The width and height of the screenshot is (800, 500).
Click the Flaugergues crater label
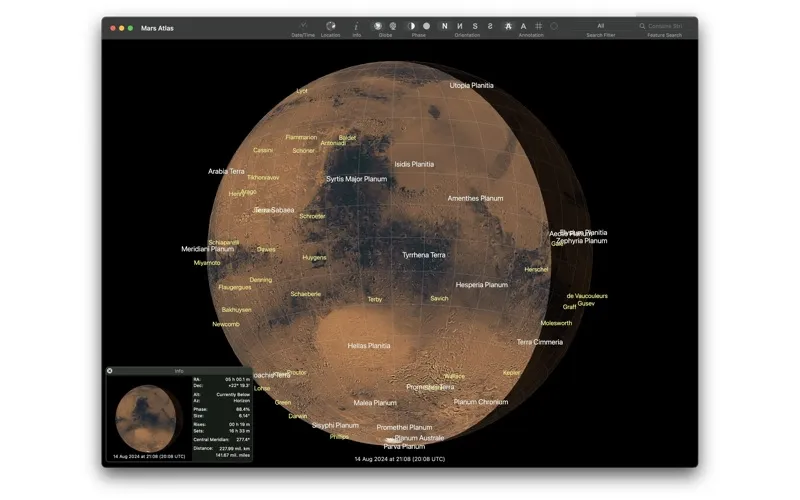235,287
